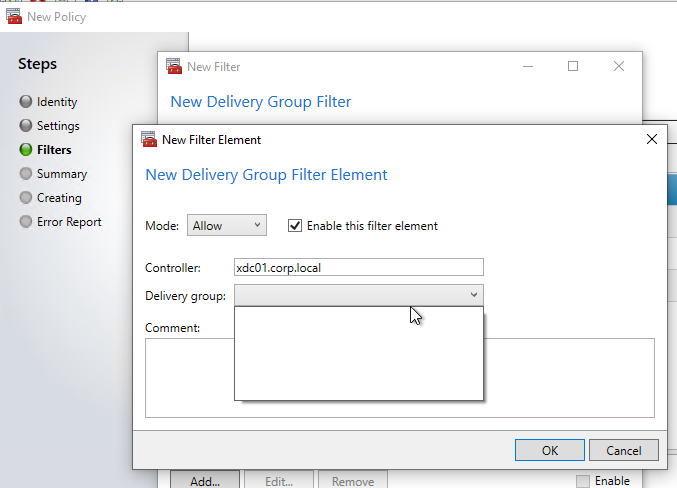Click the green Filters step indicator
Screen dimensions: 677x488
[26, 149]
